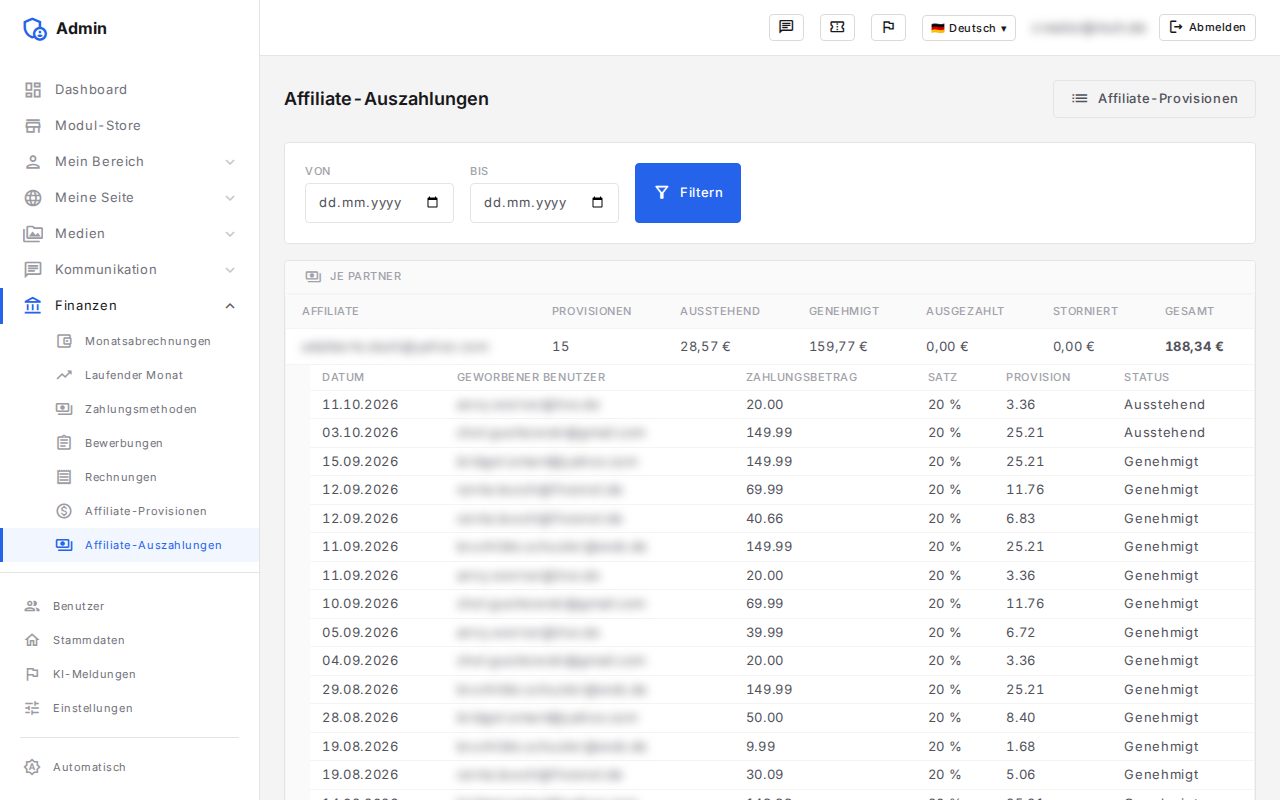Click the provision value 6.72
This screenshot has height=800, width=1280.
click(x=1021, y=633)
